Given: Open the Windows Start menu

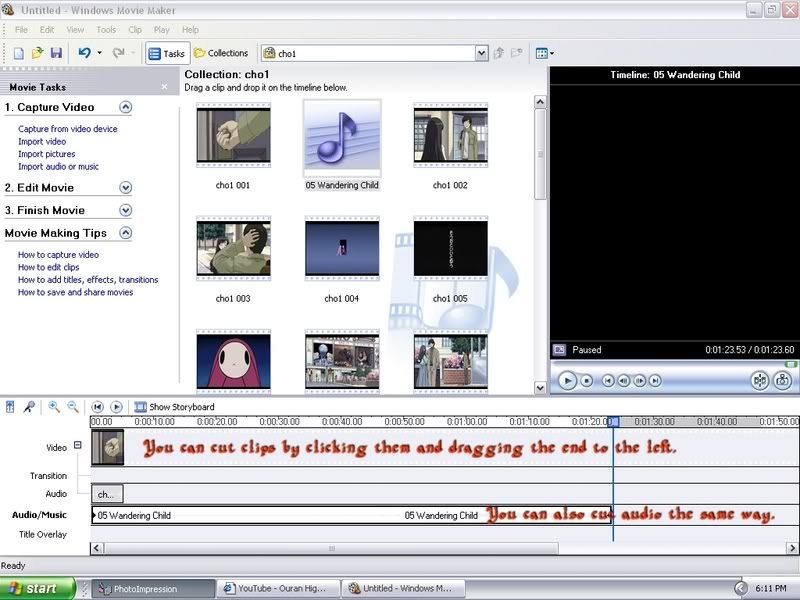Looking at the screenshot, I should coord(37,588).
